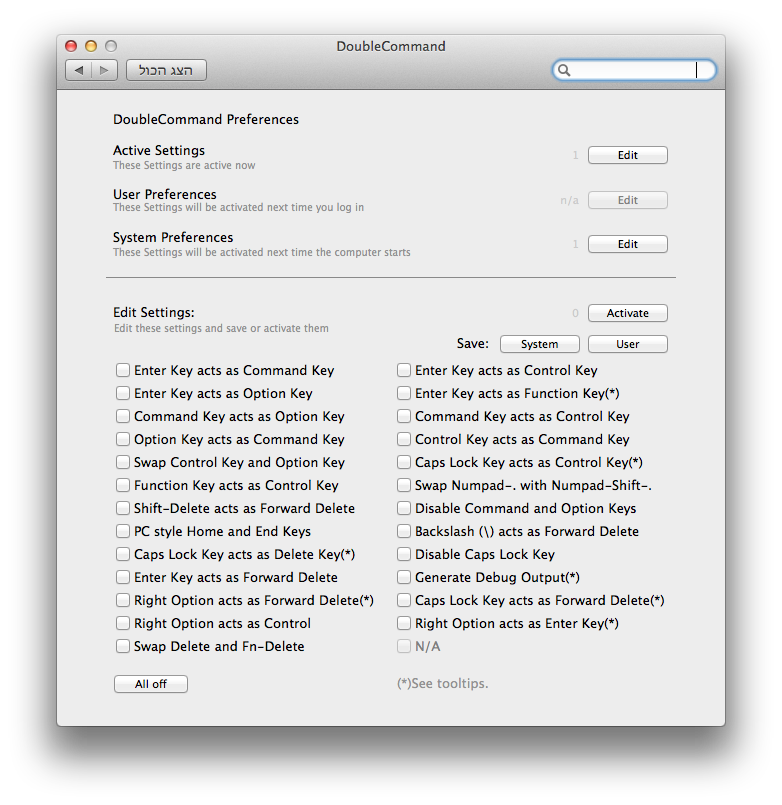Close the DoubleCommand window
The width and height of the screenshot is (782, 805).
pos(71,46)
